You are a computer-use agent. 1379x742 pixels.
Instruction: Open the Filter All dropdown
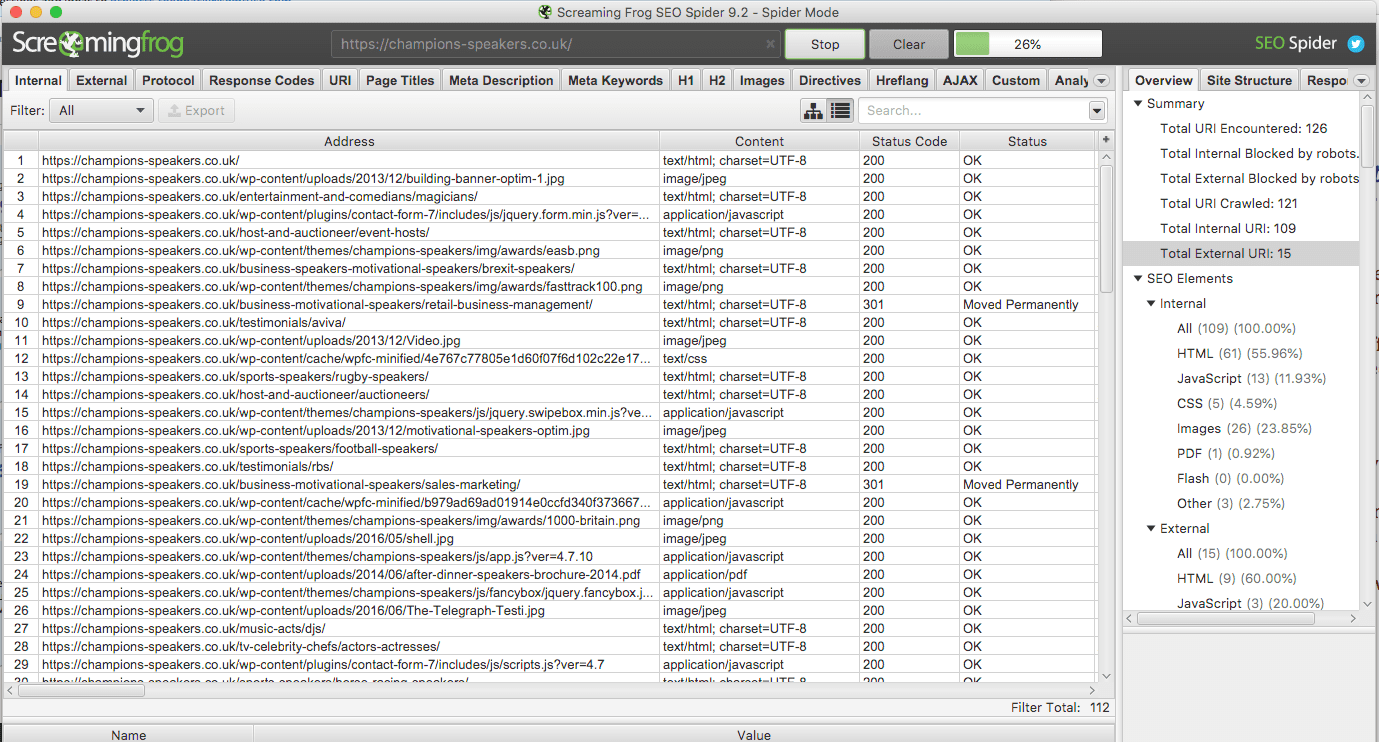[103, 111]
